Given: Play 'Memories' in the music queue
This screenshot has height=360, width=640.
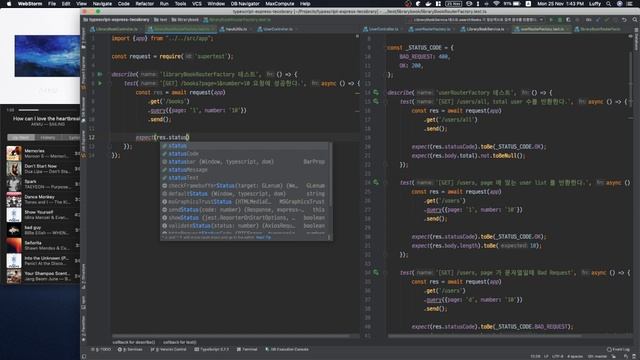Looking at the screenshot, I should coord(43,153).
